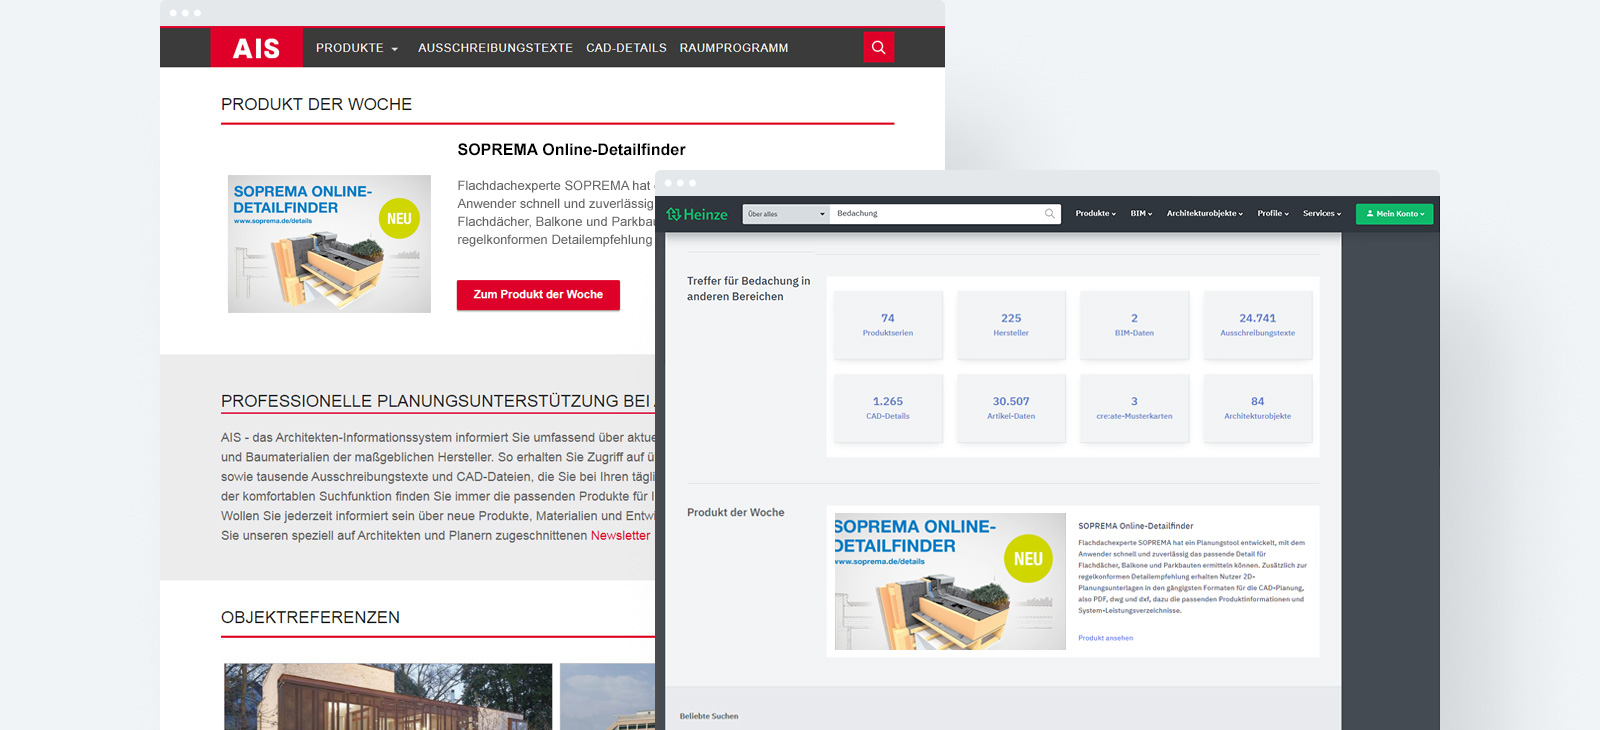The height and width of the screenshot is (730, 1600).
Task: Follow the red Newsletter link
Action: pos(620,536)
